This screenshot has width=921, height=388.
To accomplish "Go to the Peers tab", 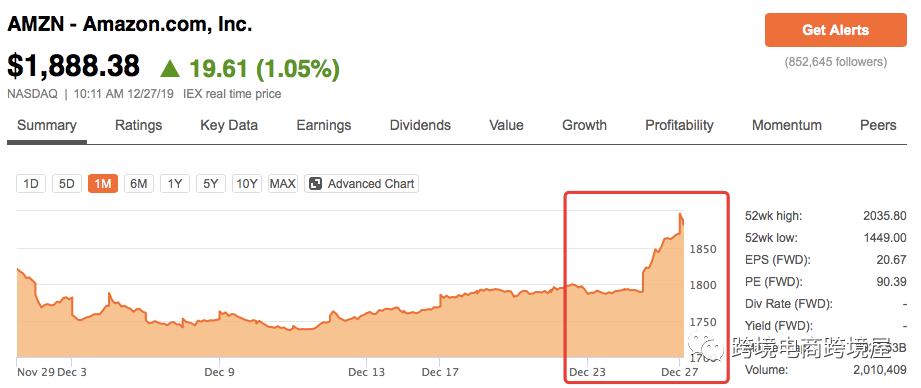I will pyautogui.click(x=878, y=125).
